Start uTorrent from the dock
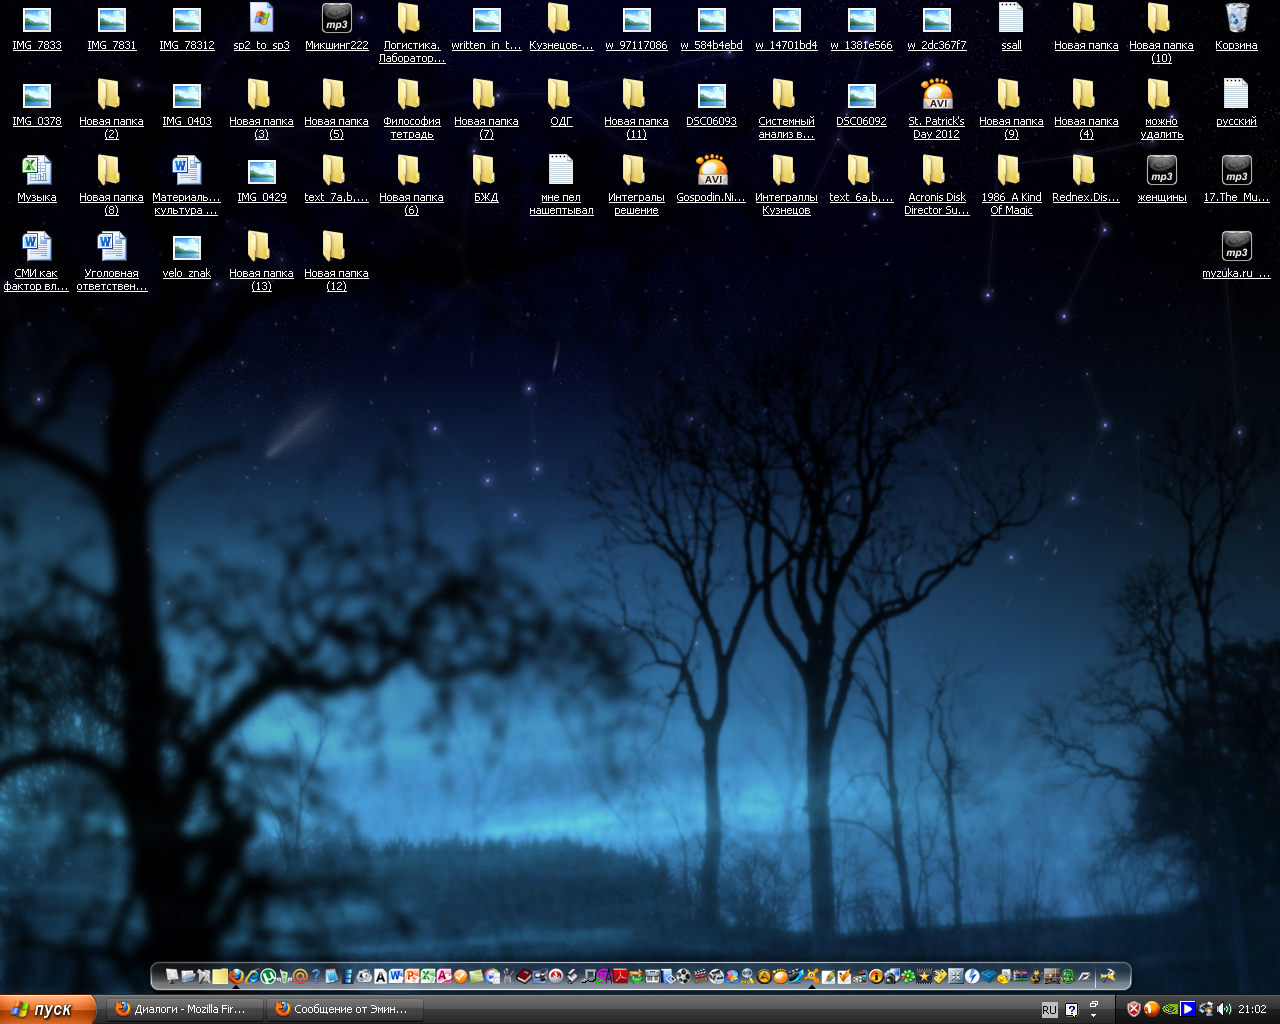 pos(268,976)
